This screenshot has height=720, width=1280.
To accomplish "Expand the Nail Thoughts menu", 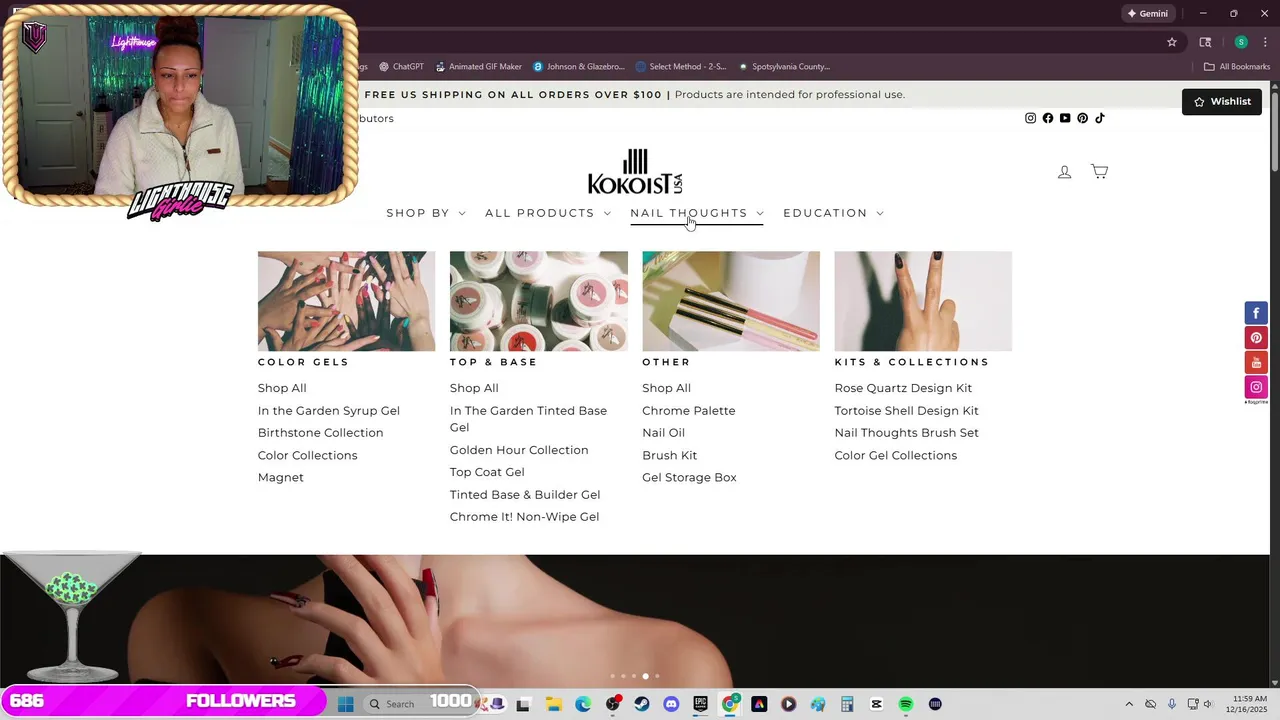I will 697,213.
